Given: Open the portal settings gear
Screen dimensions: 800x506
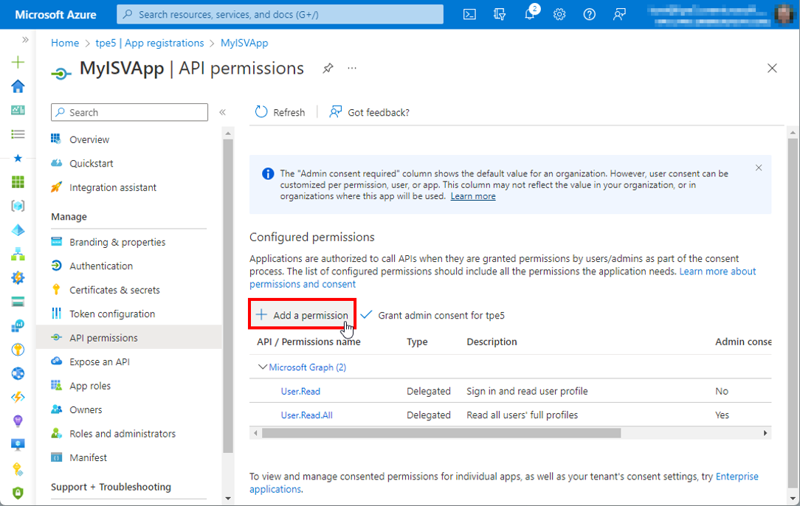Looking at the screenshot, I should click(x=559, y=14).
